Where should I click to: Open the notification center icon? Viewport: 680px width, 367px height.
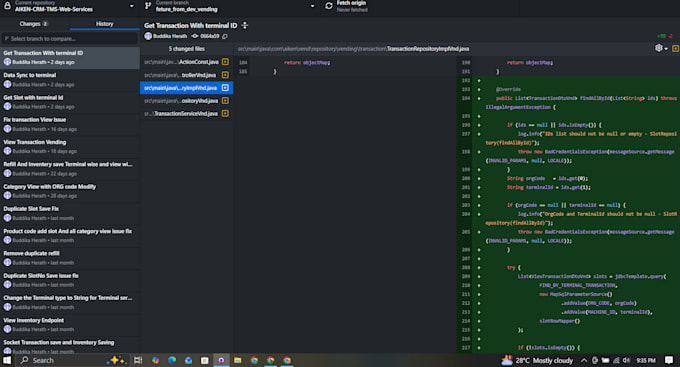[x=669, y=360]
